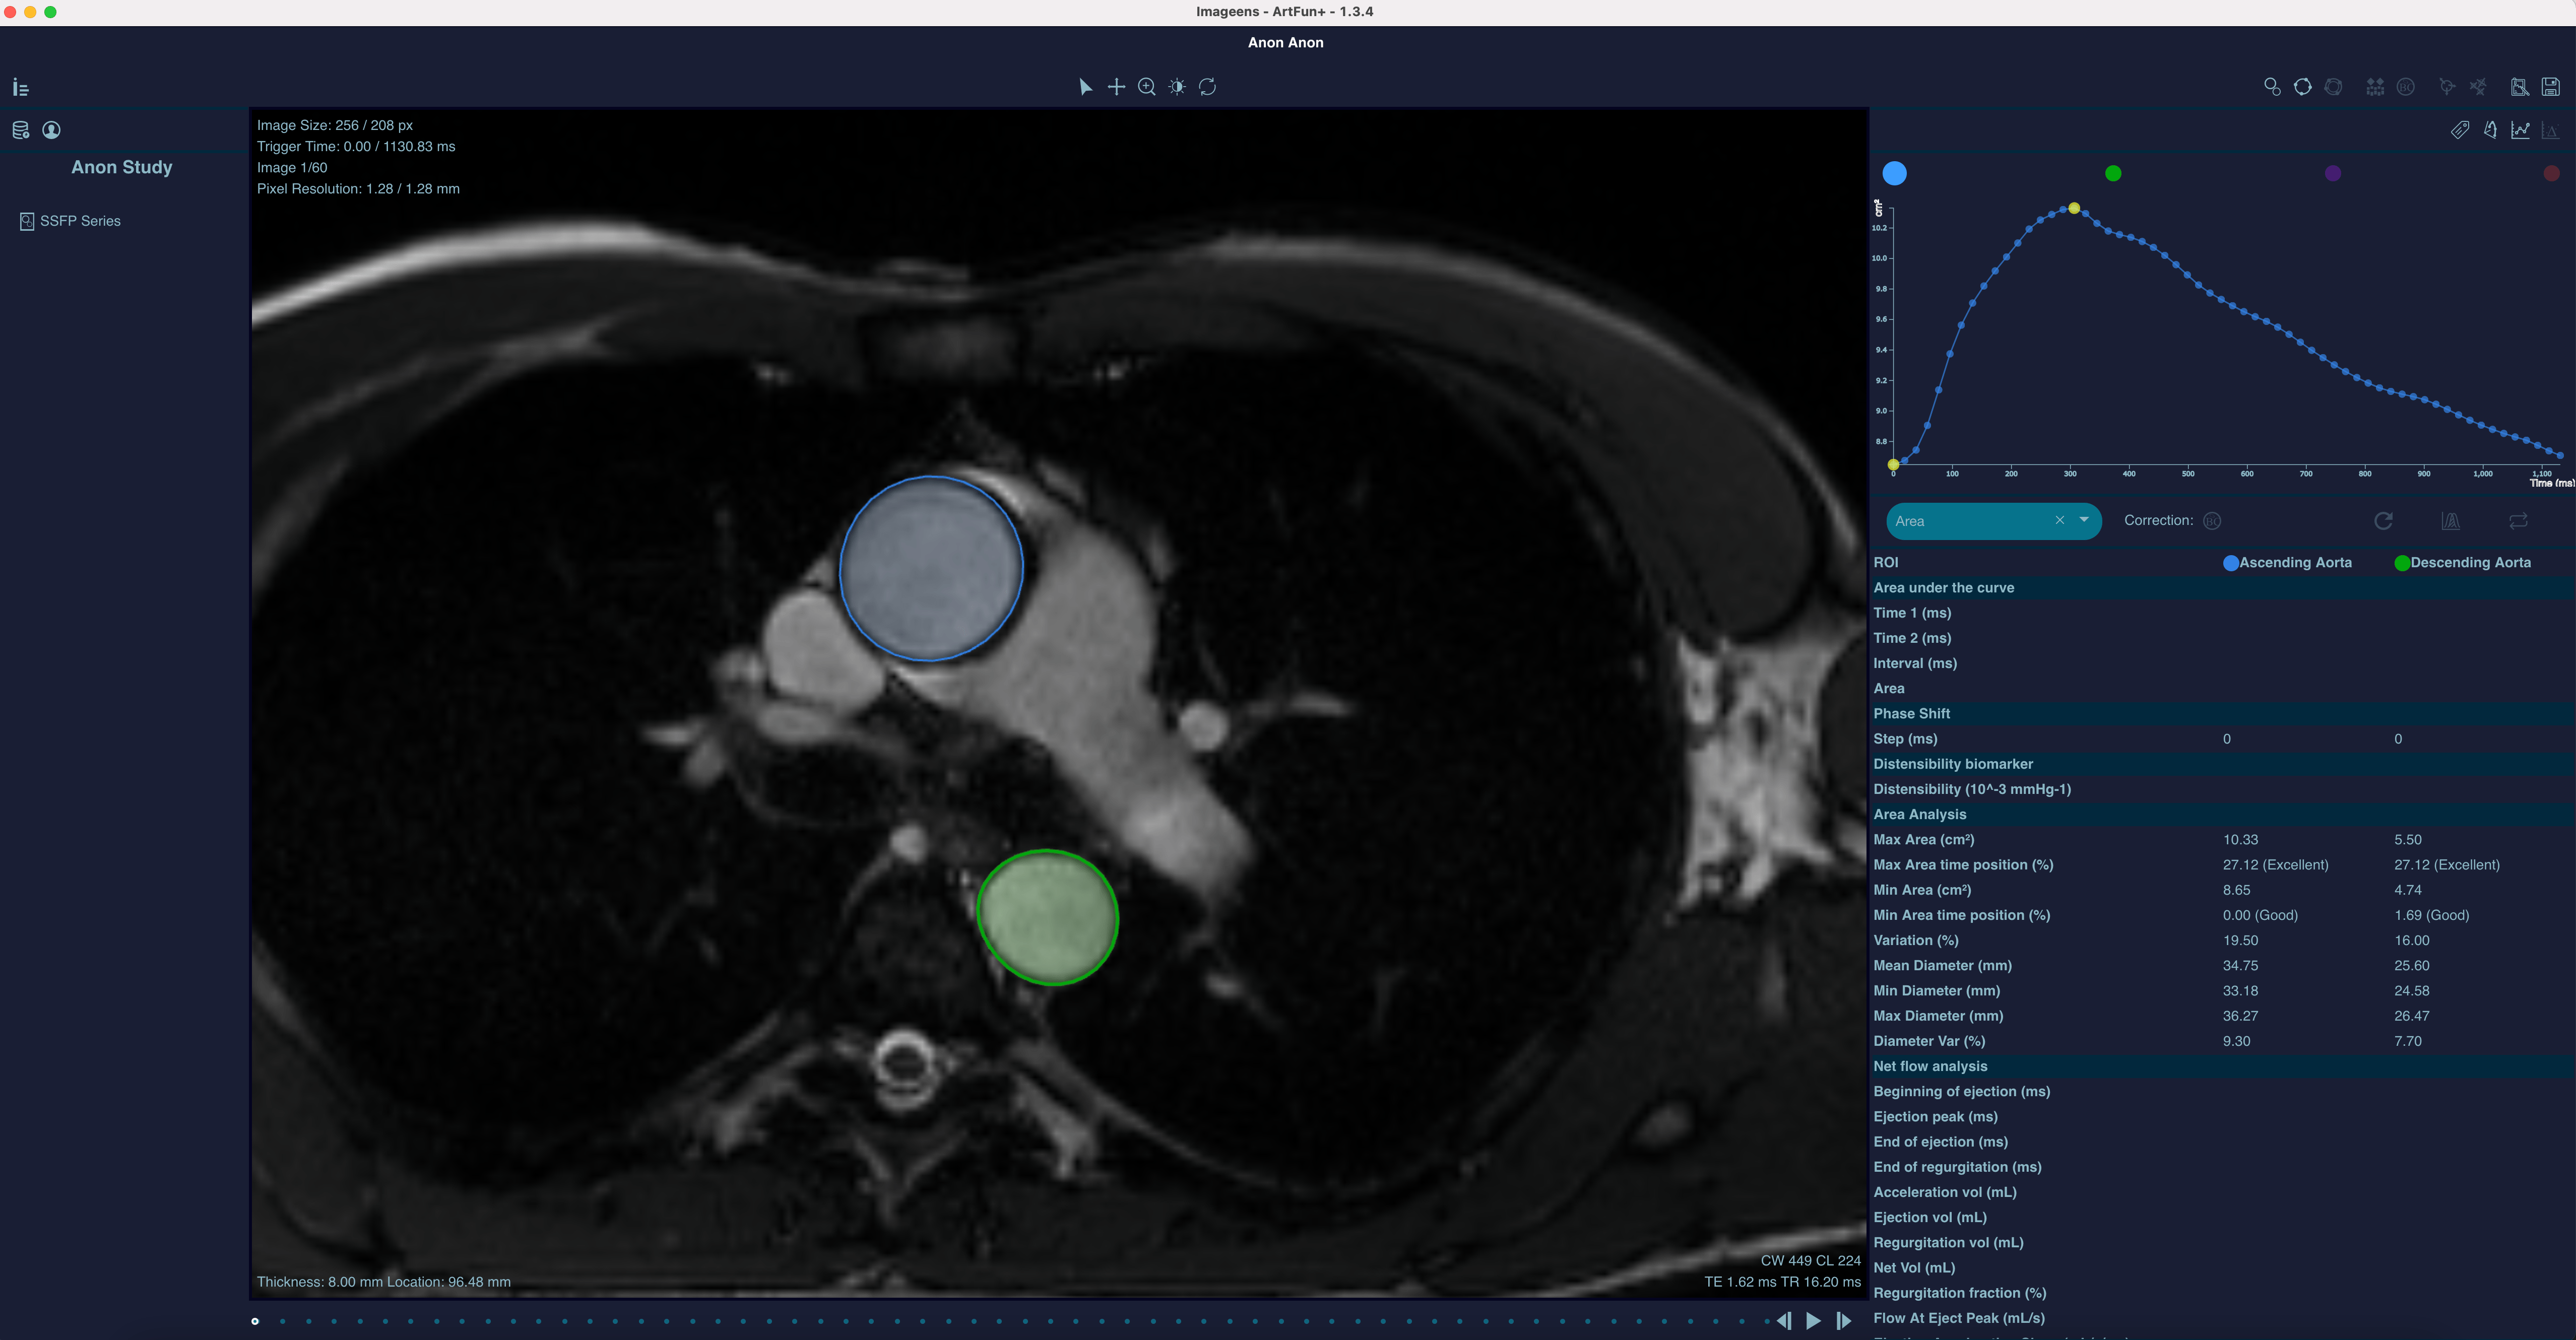
Task: Open the report clipboard icon
Action: click(2520, 87)
